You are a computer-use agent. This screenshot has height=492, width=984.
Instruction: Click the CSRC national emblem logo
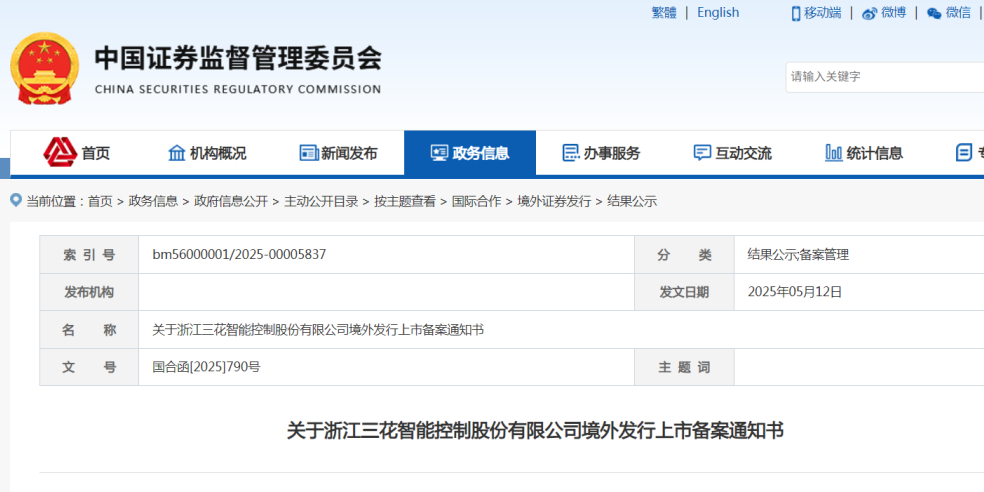[43, 68]
